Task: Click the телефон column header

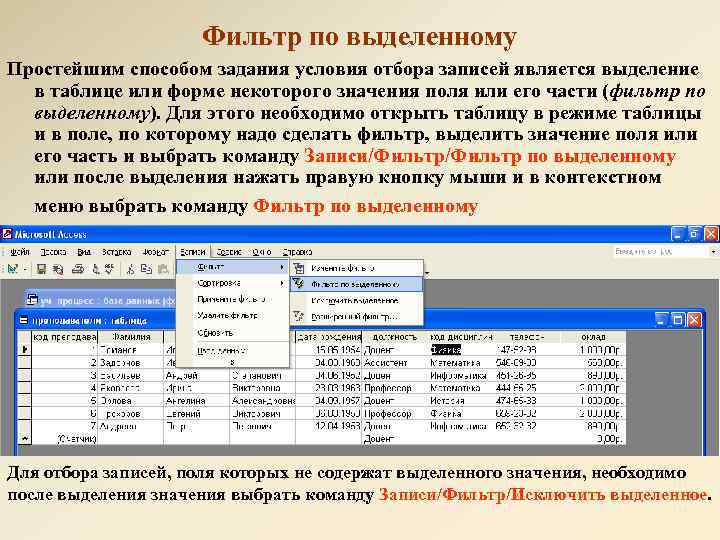Action: pos(527,337)
